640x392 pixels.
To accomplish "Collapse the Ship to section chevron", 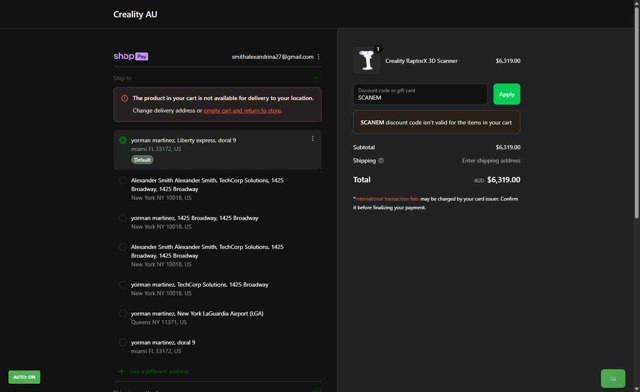I will pos(316,78).
